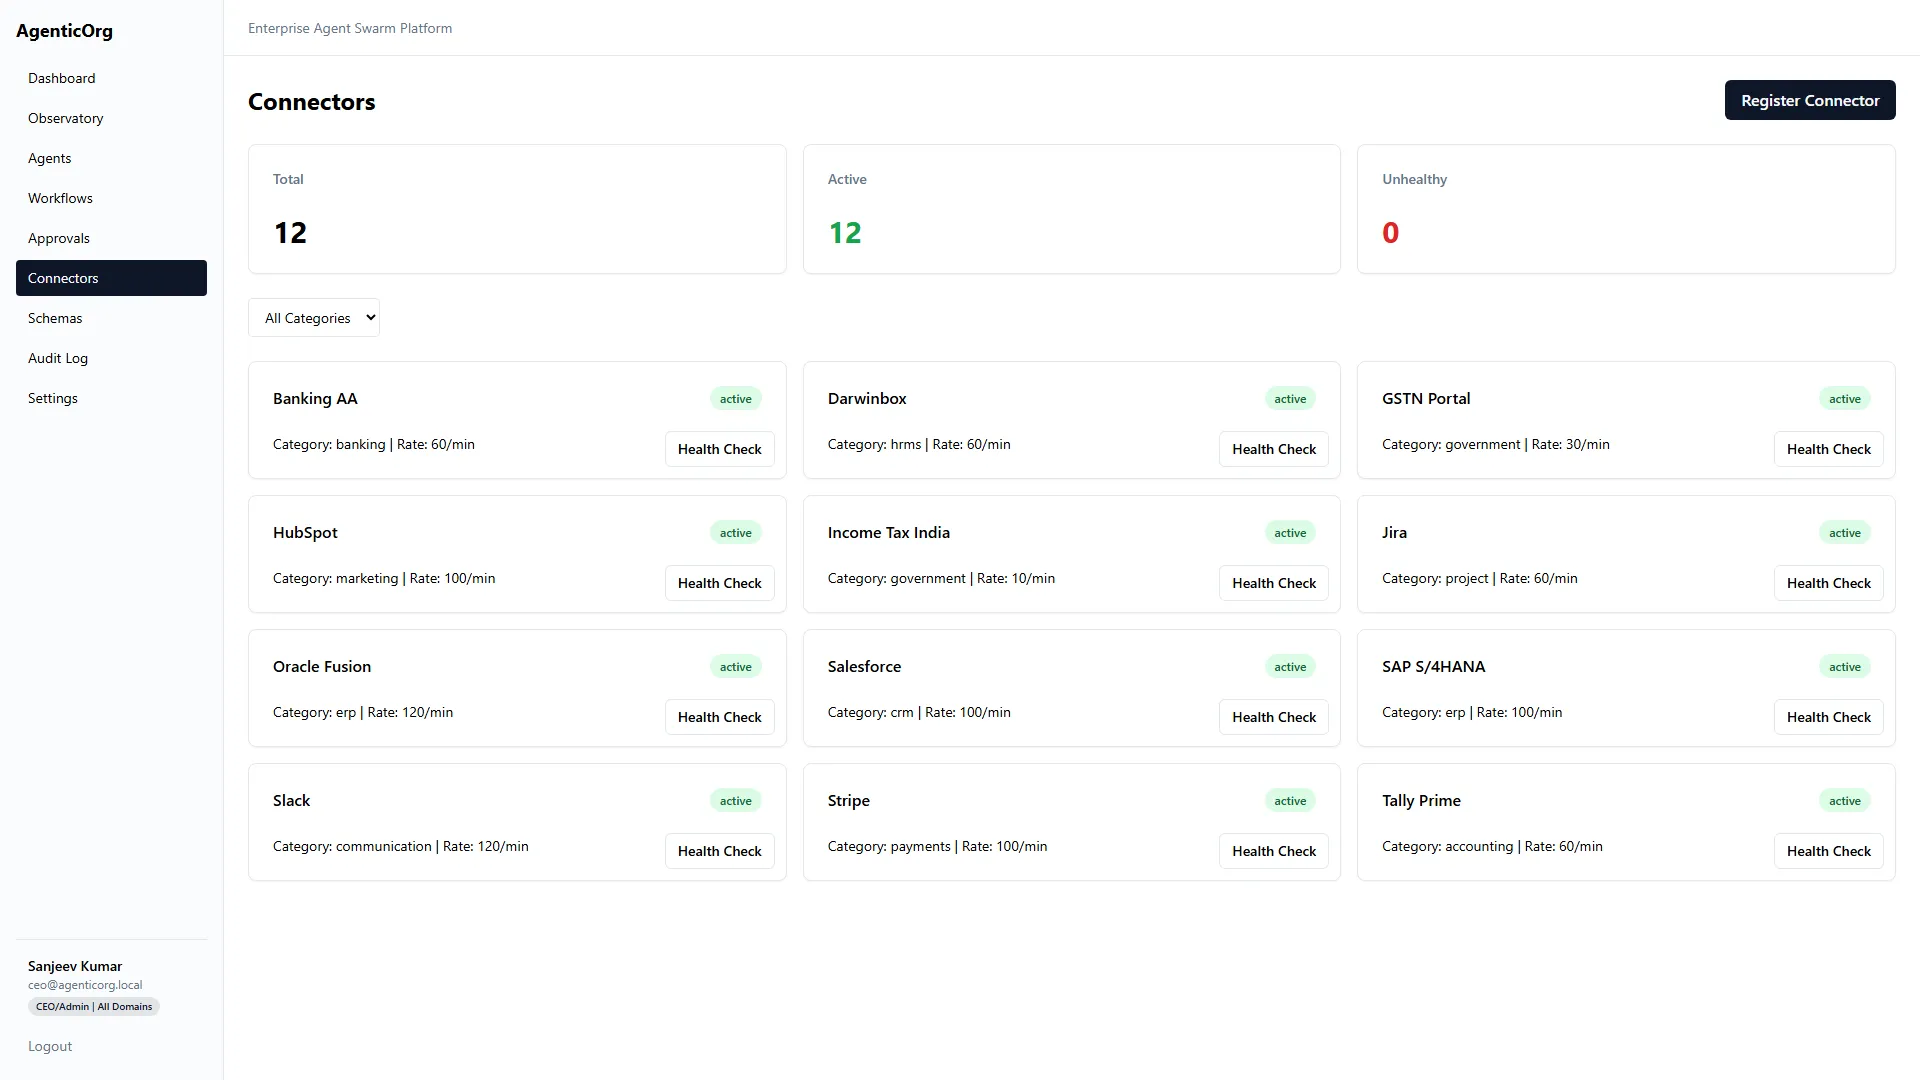The width and height of the screenshot is (1920, 1080).
Task: Run Health Check for Darwinbox
Action: coord(1274,449)
